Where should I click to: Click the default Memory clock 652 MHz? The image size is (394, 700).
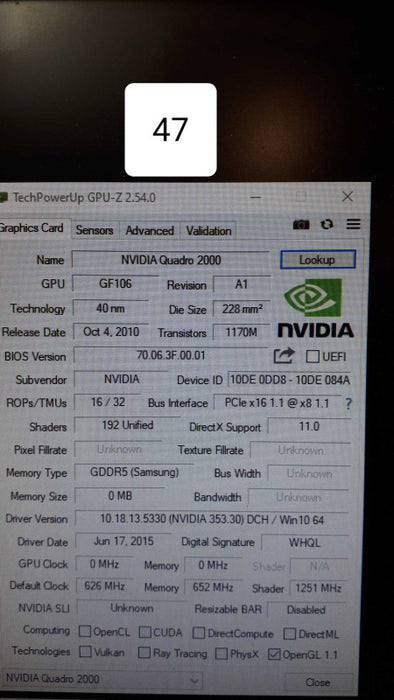pyautogui.click(x=213, y=587)
